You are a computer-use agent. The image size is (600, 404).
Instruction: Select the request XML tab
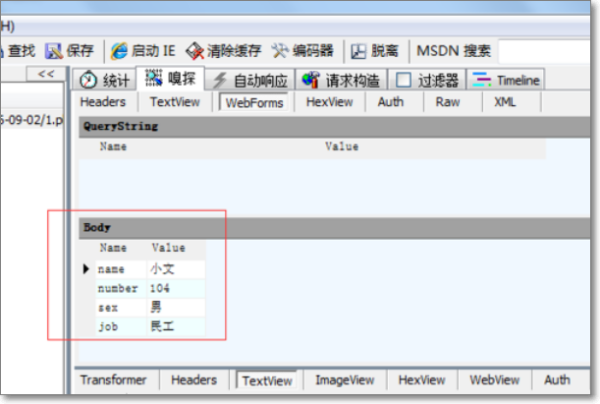coord(505,102)
